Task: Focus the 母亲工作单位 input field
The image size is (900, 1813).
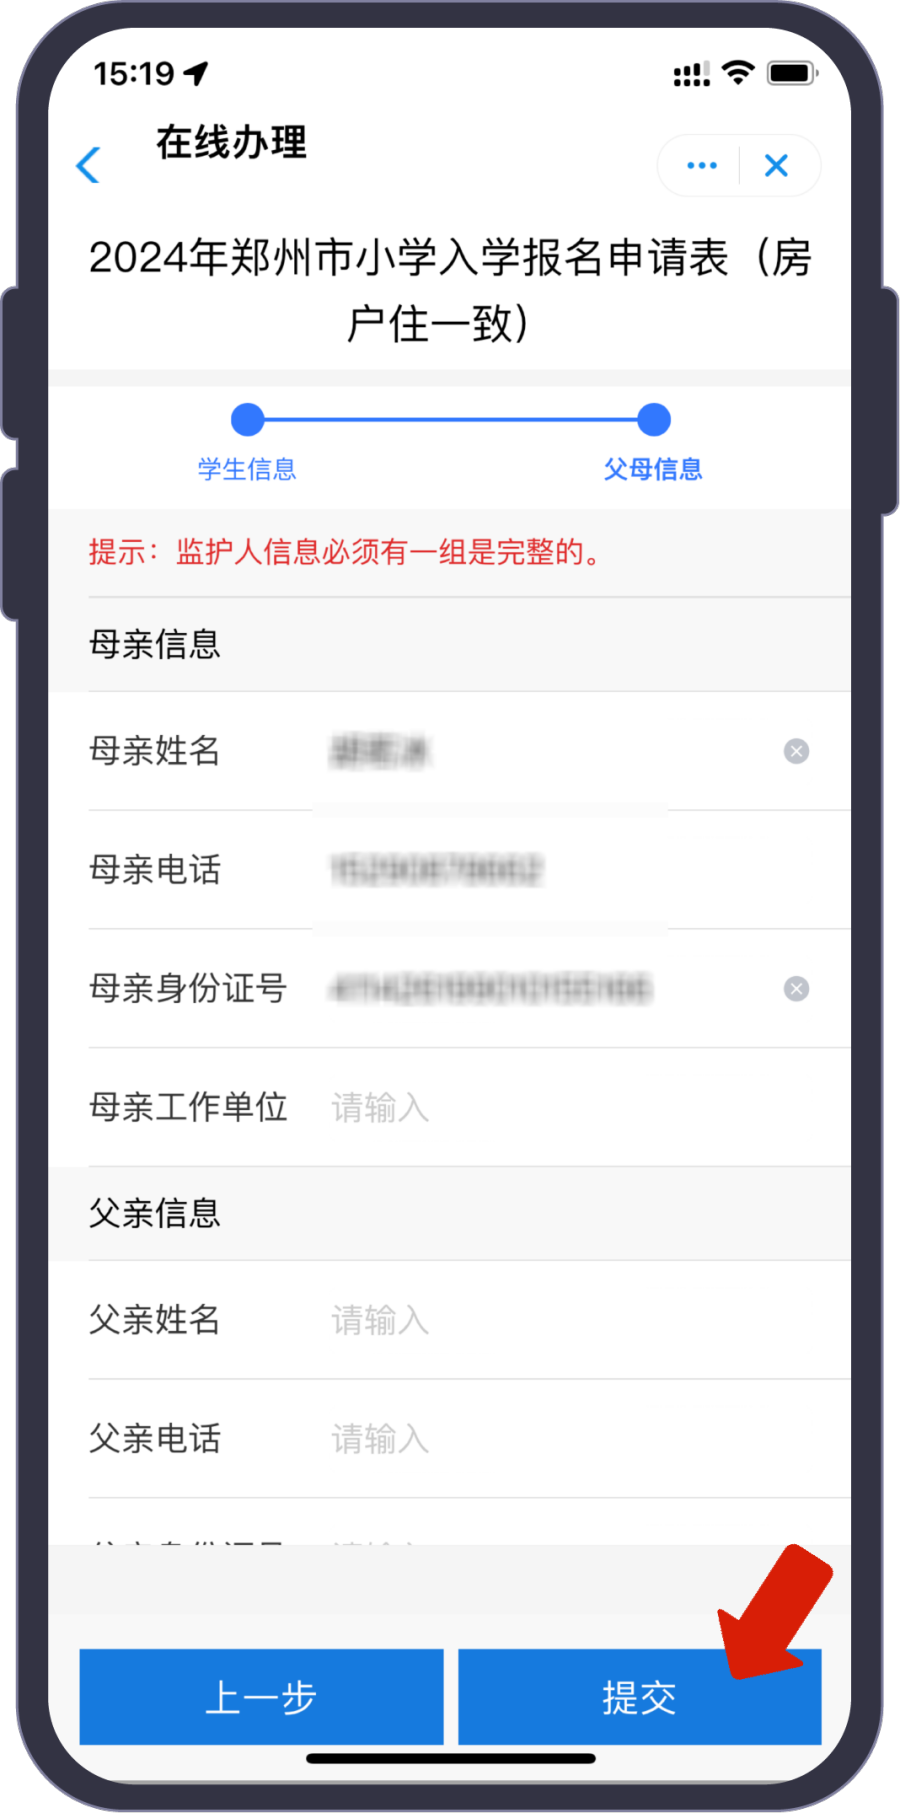Action: (570, 1108)
